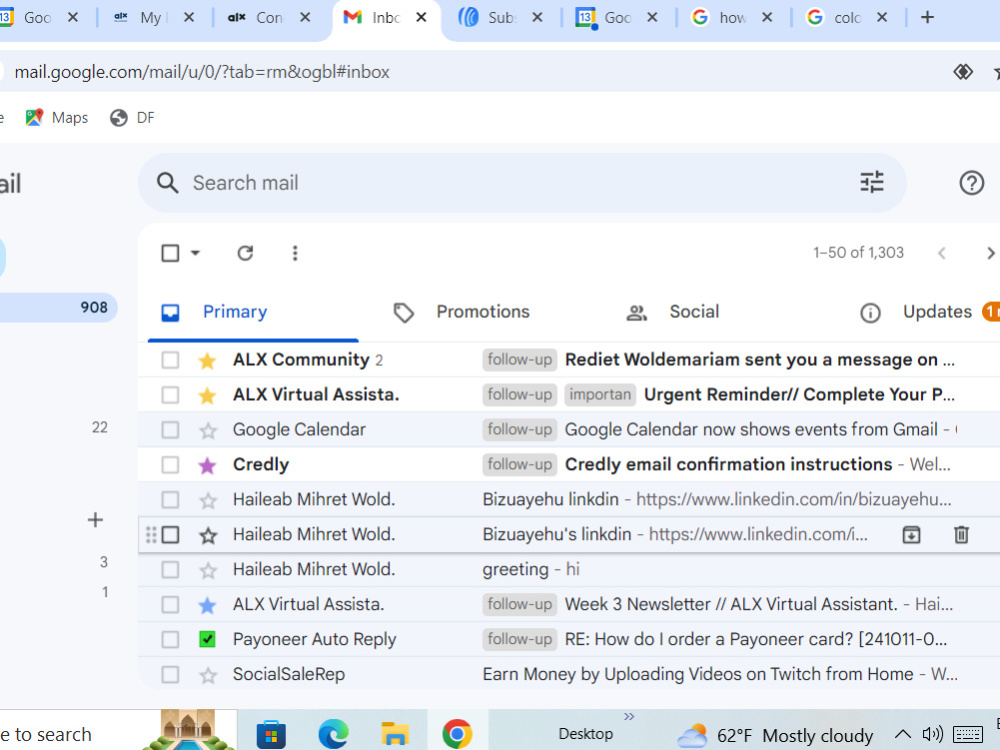Switch to the Social tab
This screenshot has height=750, width=1000.
click(693, 312)
